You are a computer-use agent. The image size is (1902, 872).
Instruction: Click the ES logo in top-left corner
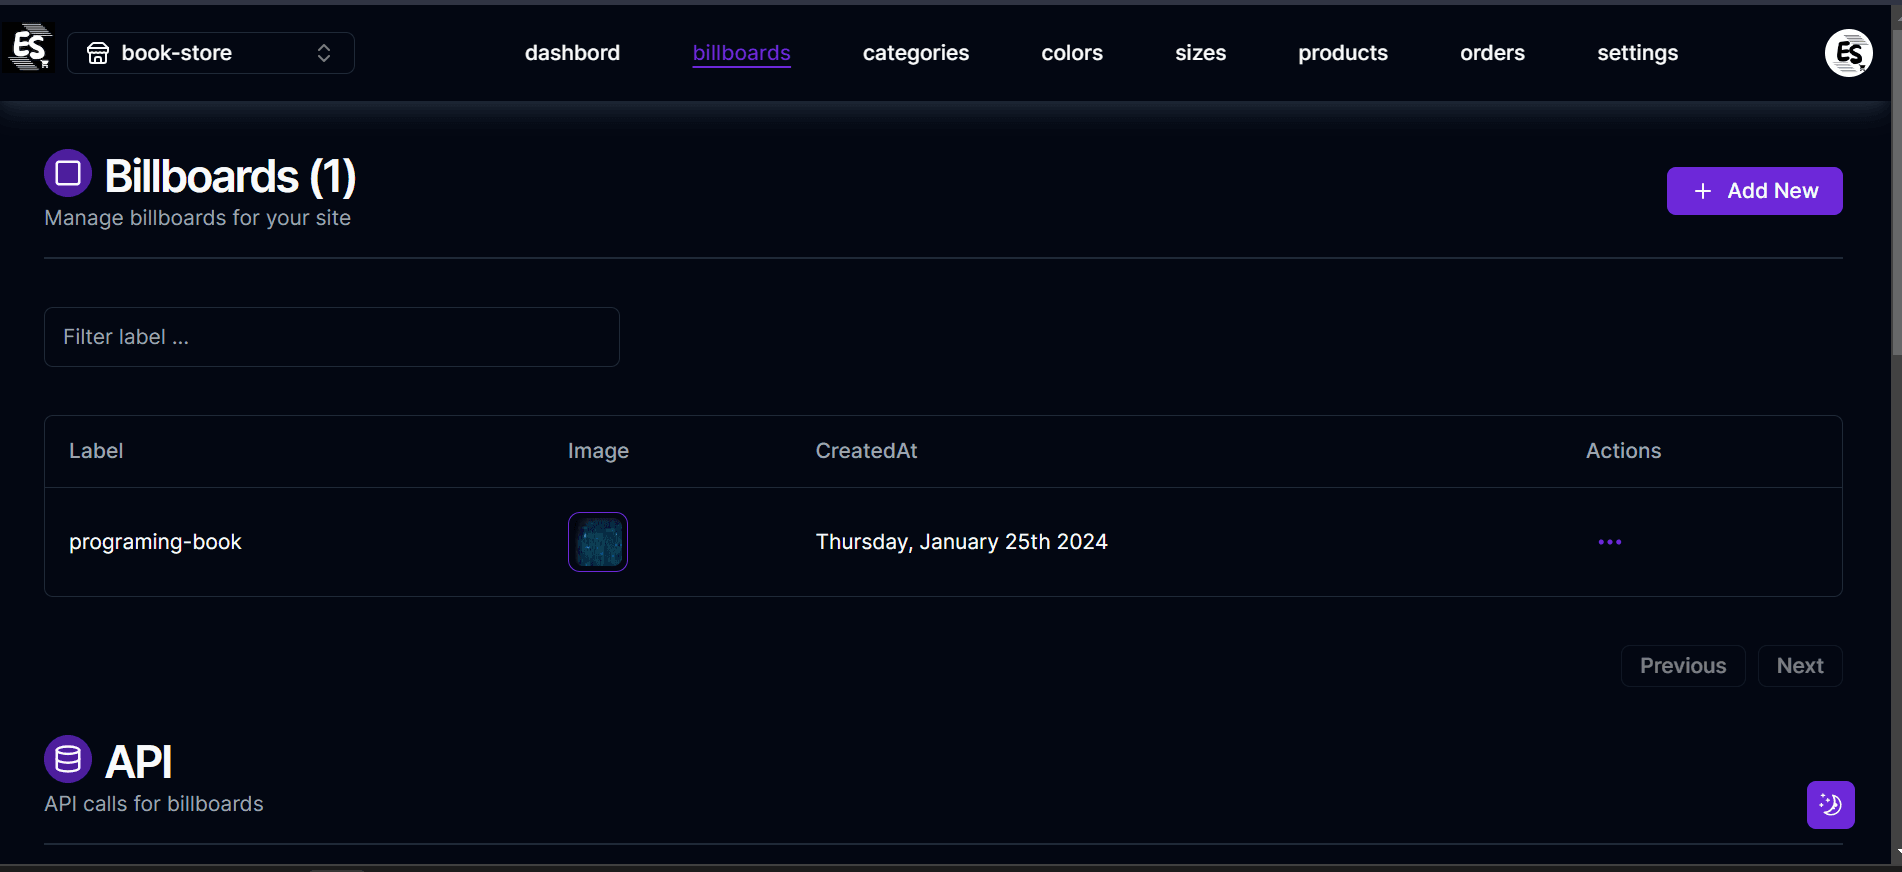click(29, 48)
